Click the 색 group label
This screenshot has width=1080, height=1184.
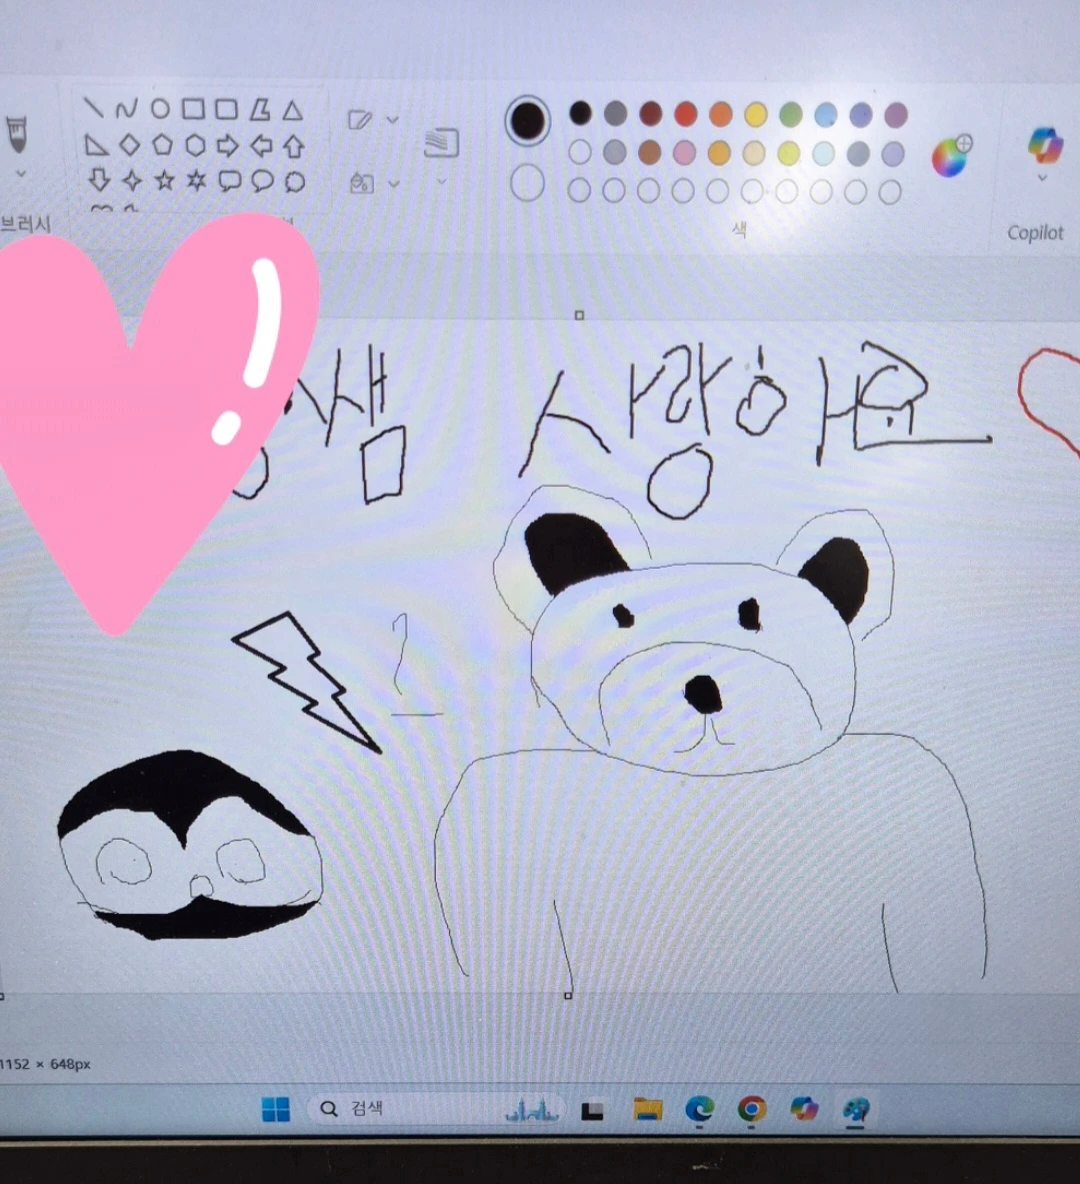click(739, 230)
